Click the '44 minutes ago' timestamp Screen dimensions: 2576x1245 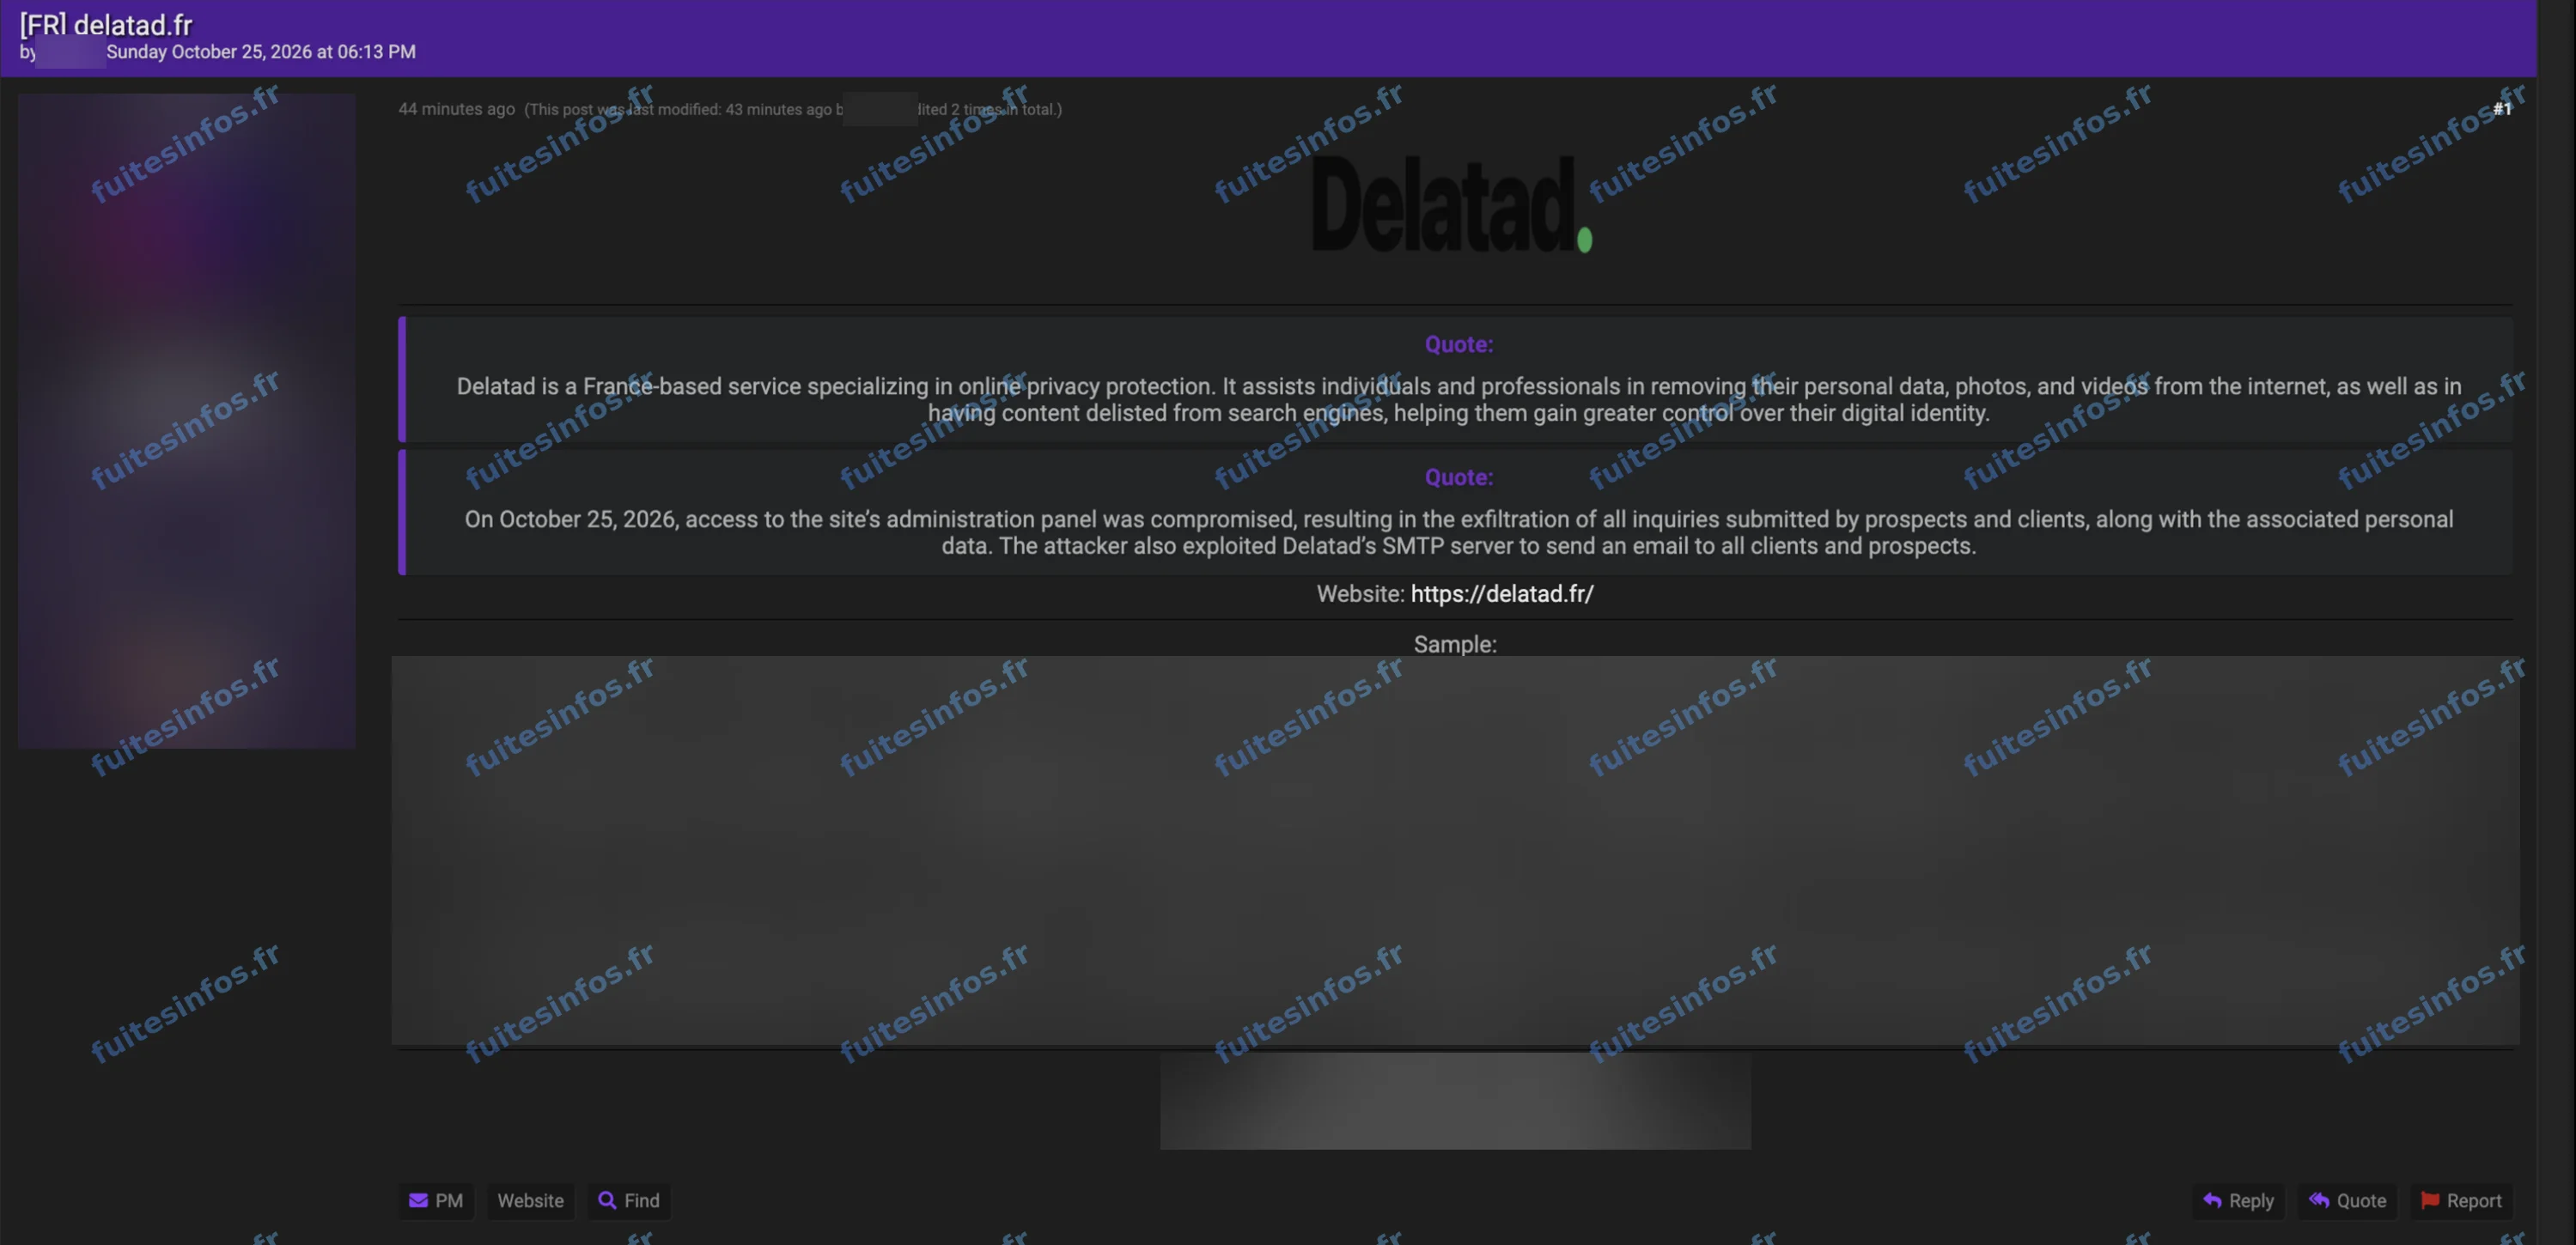coord(457,109)
